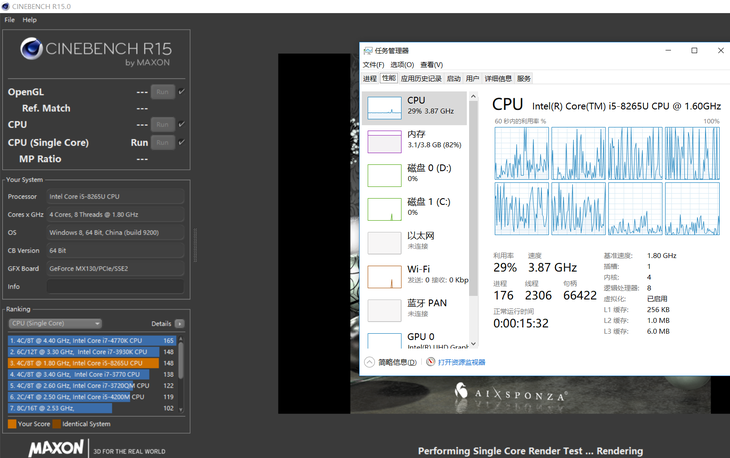Click the ranking list scrollbar thumb
This screenshot has width=730, height=458.
(181, 361)
